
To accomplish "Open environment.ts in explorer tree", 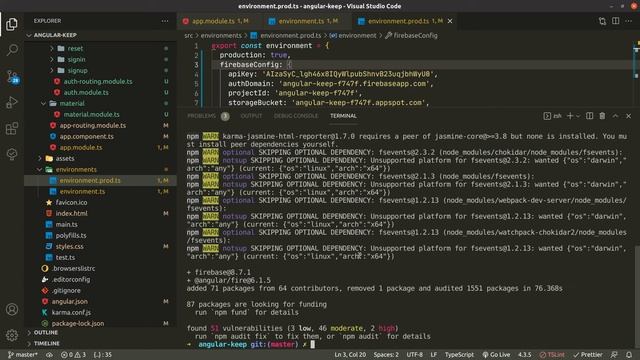I will point(100,191).
